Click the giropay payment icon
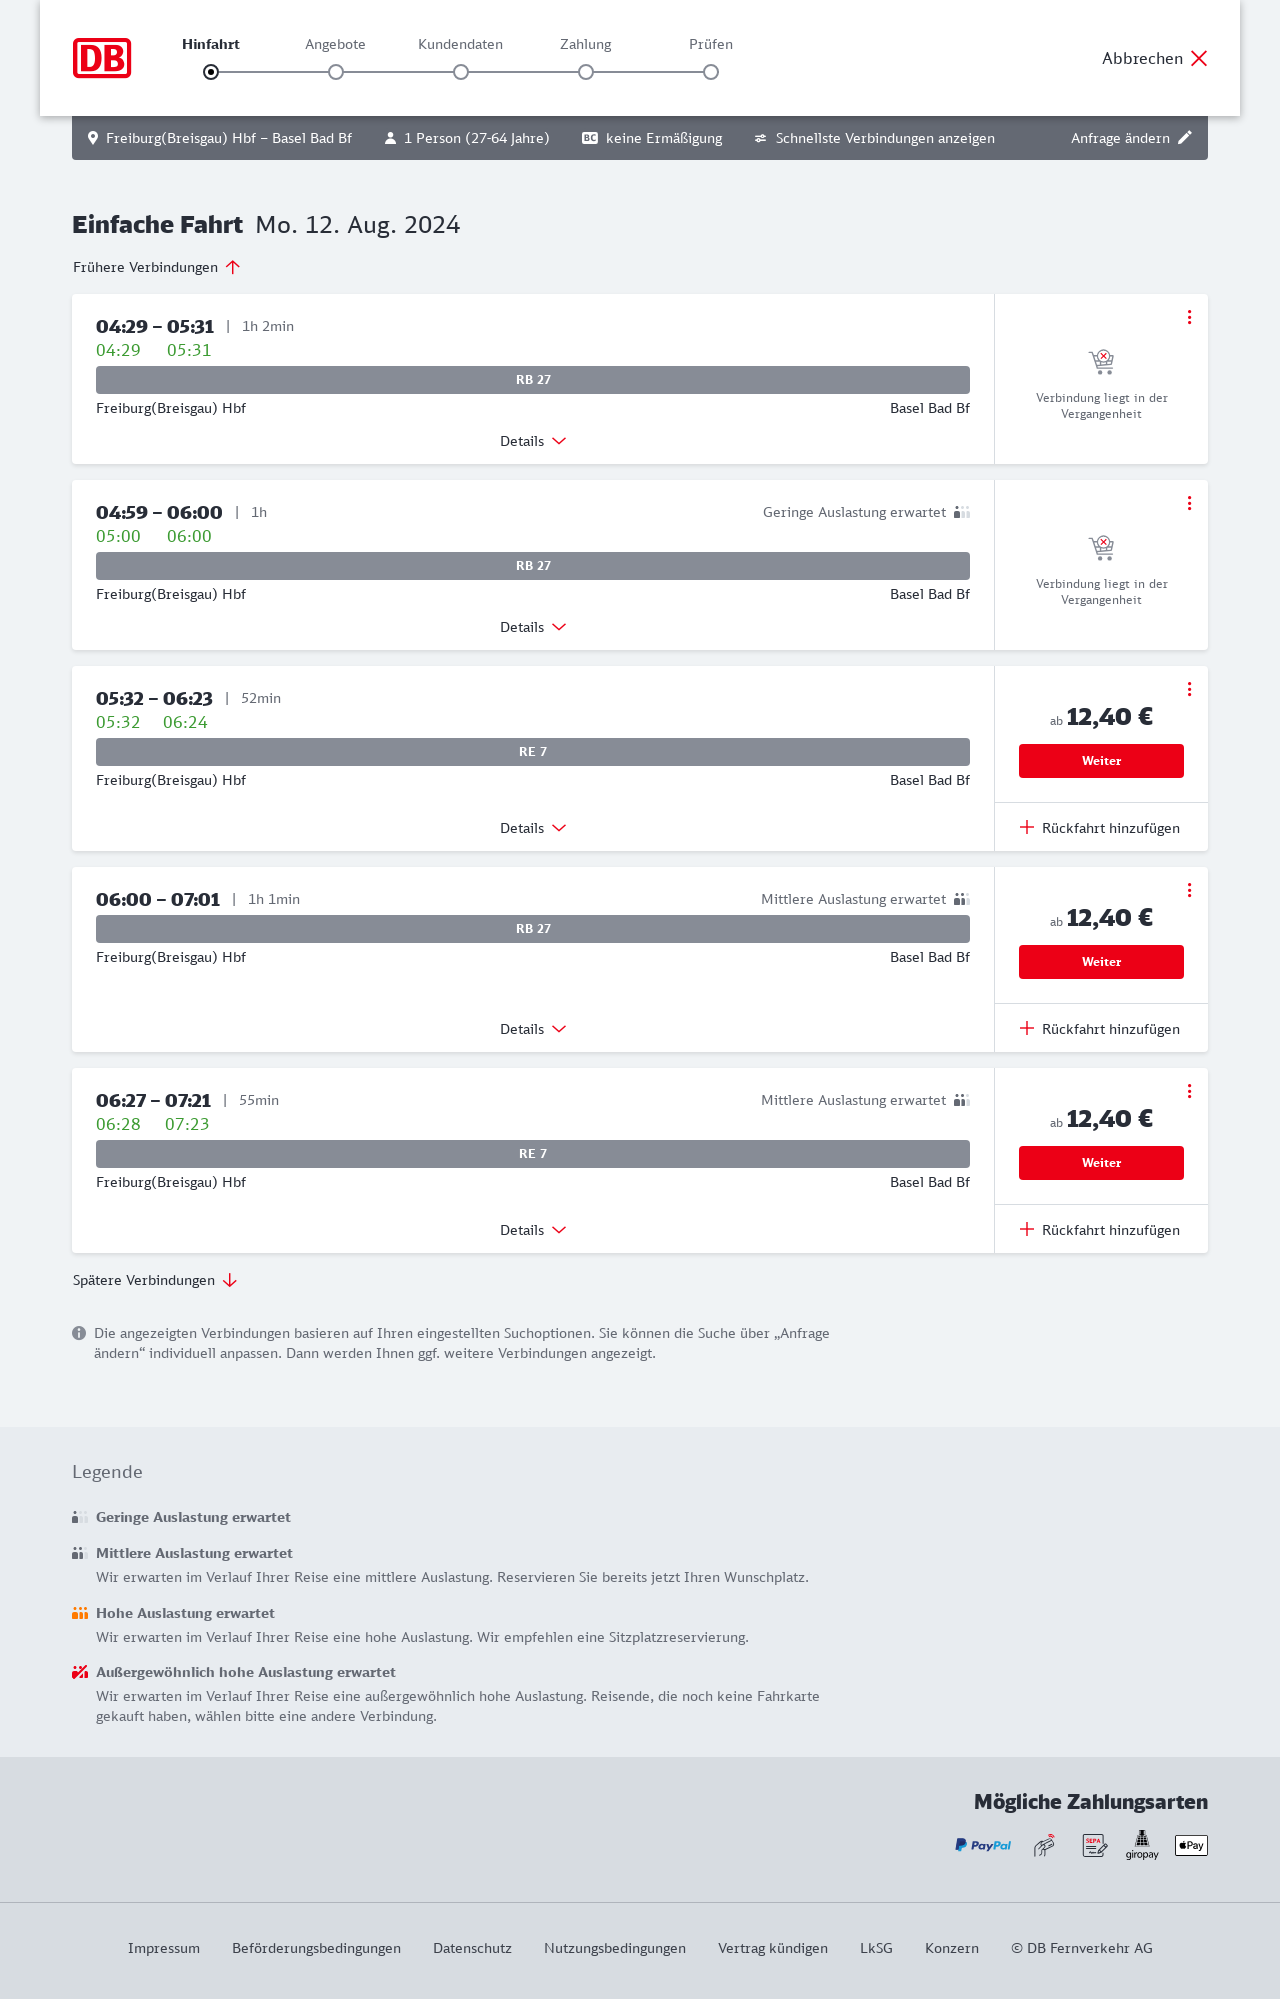Screen dimensions: 1280x1999 pos(1142,1845)
